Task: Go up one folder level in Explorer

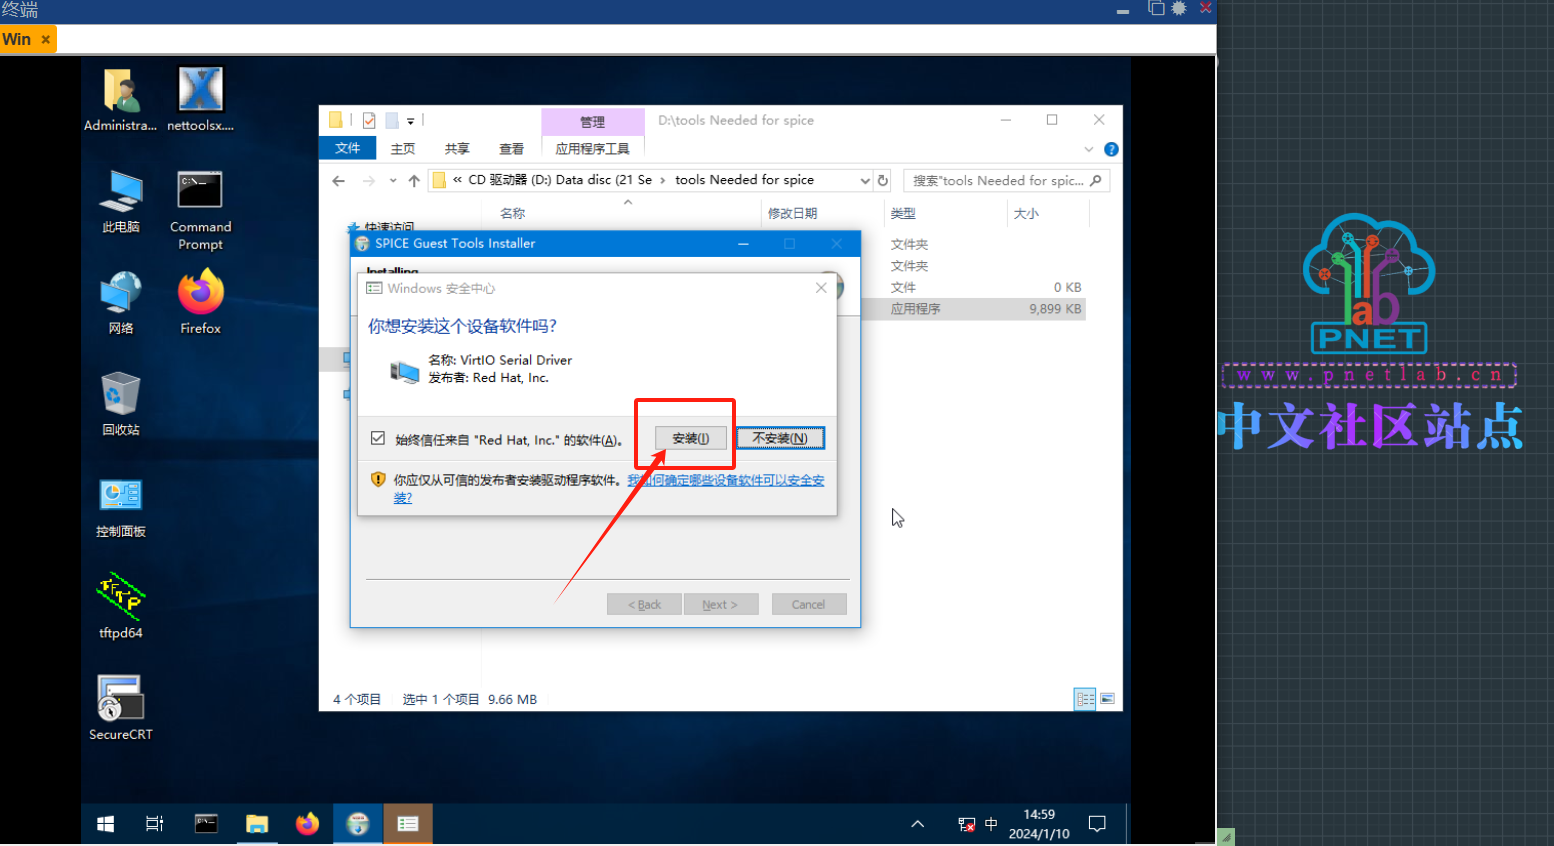Action: coord(414,181)
